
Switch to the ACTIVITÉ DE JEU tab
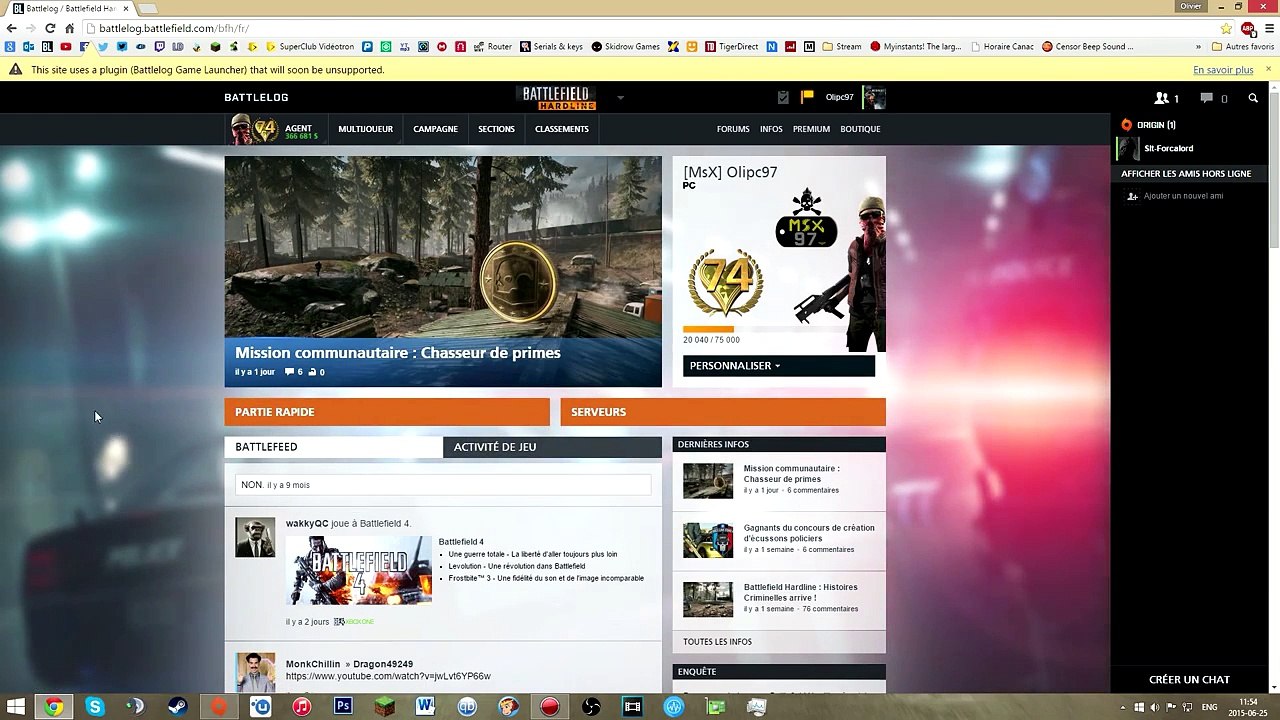pos(552,447)
